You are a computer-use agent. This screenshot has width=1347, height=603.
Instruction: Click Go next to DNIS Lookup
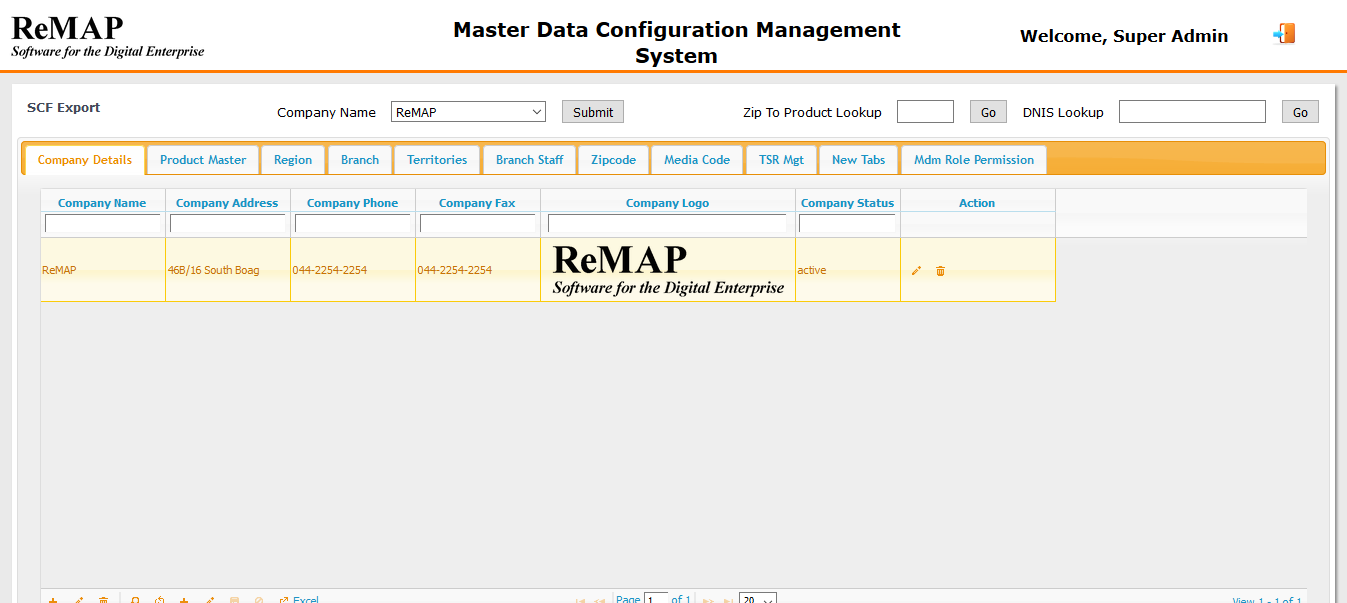point(1300,112)
